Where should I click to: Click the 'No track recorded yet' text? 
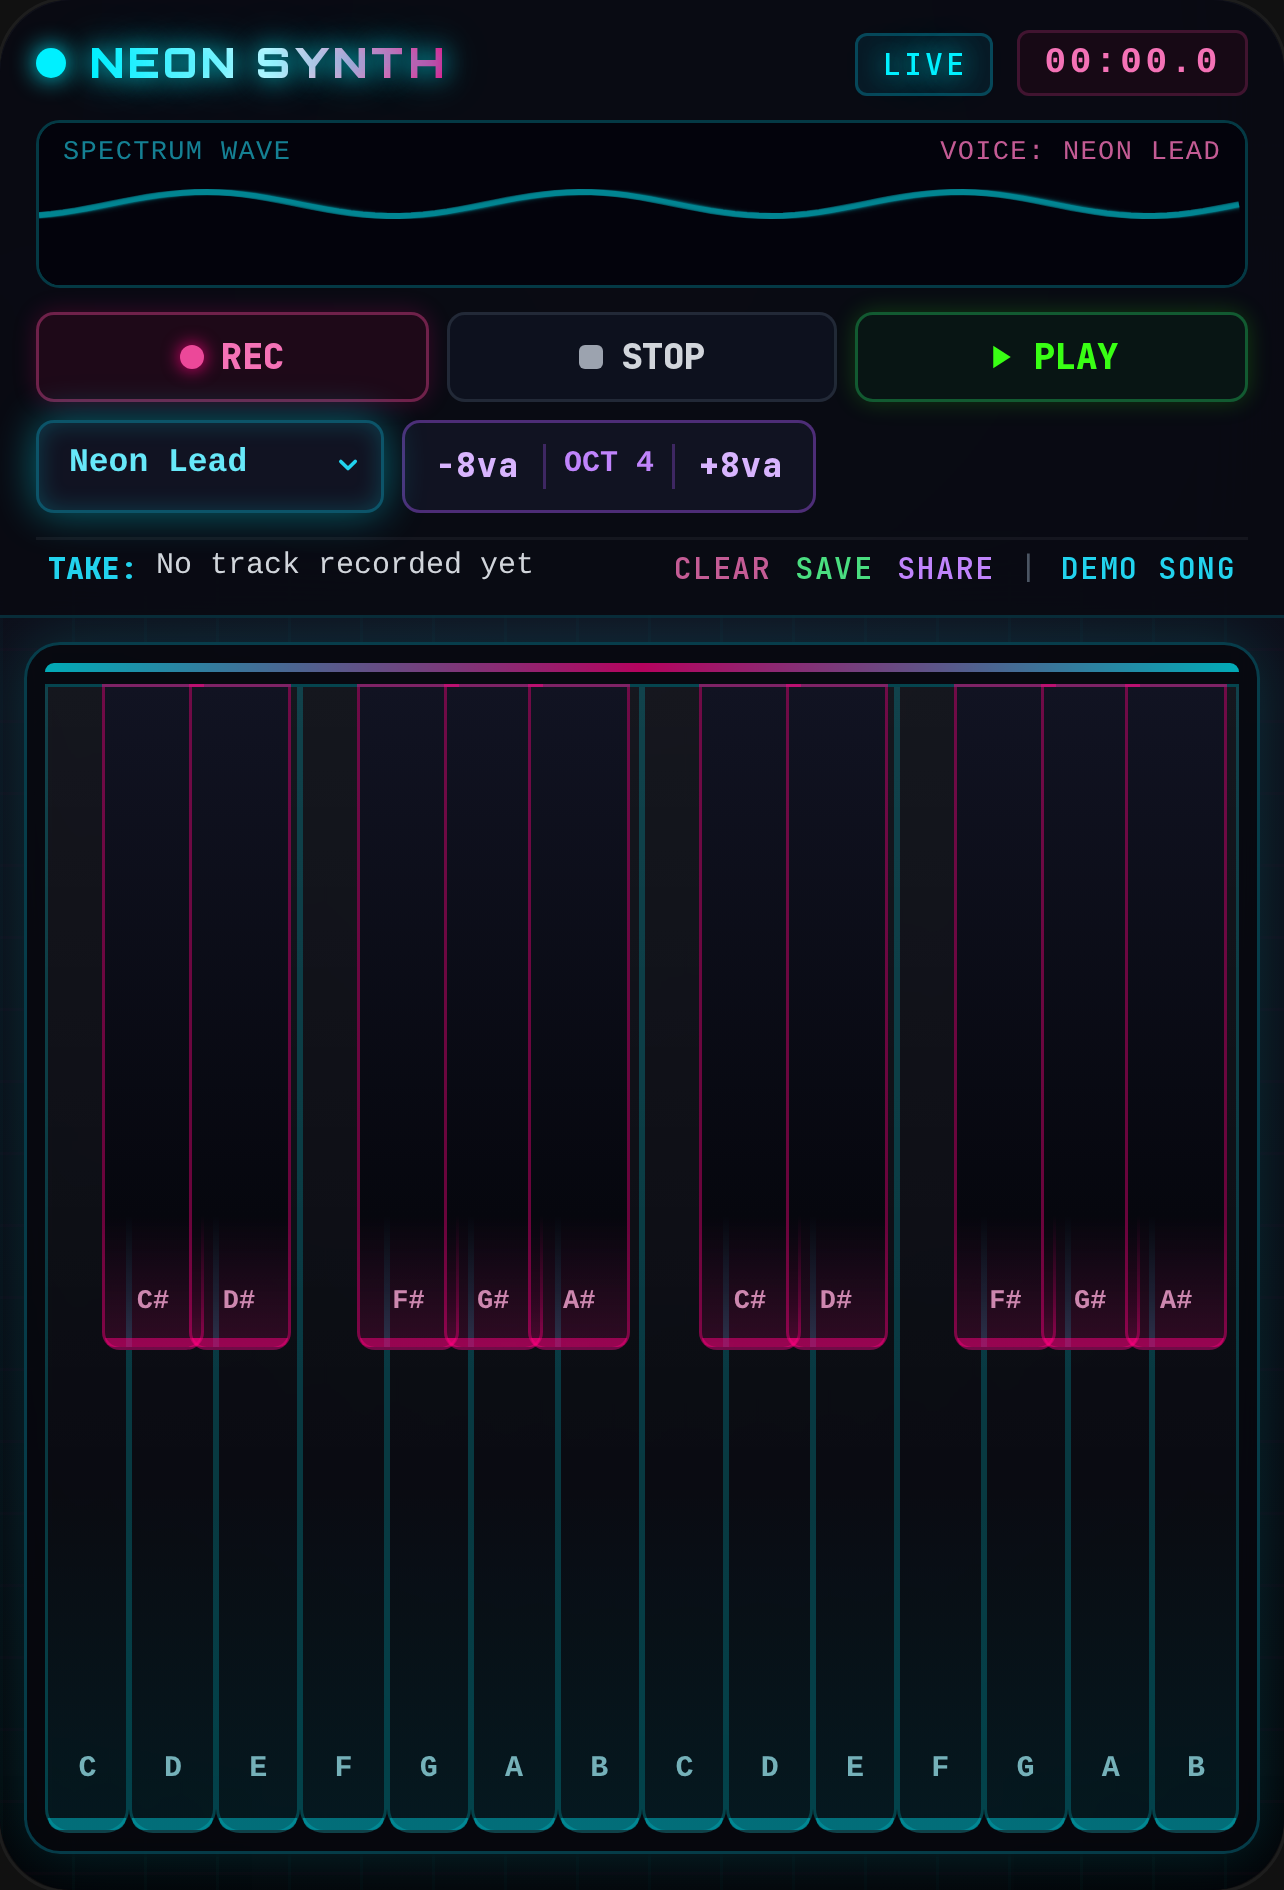[x=344, y=564]
